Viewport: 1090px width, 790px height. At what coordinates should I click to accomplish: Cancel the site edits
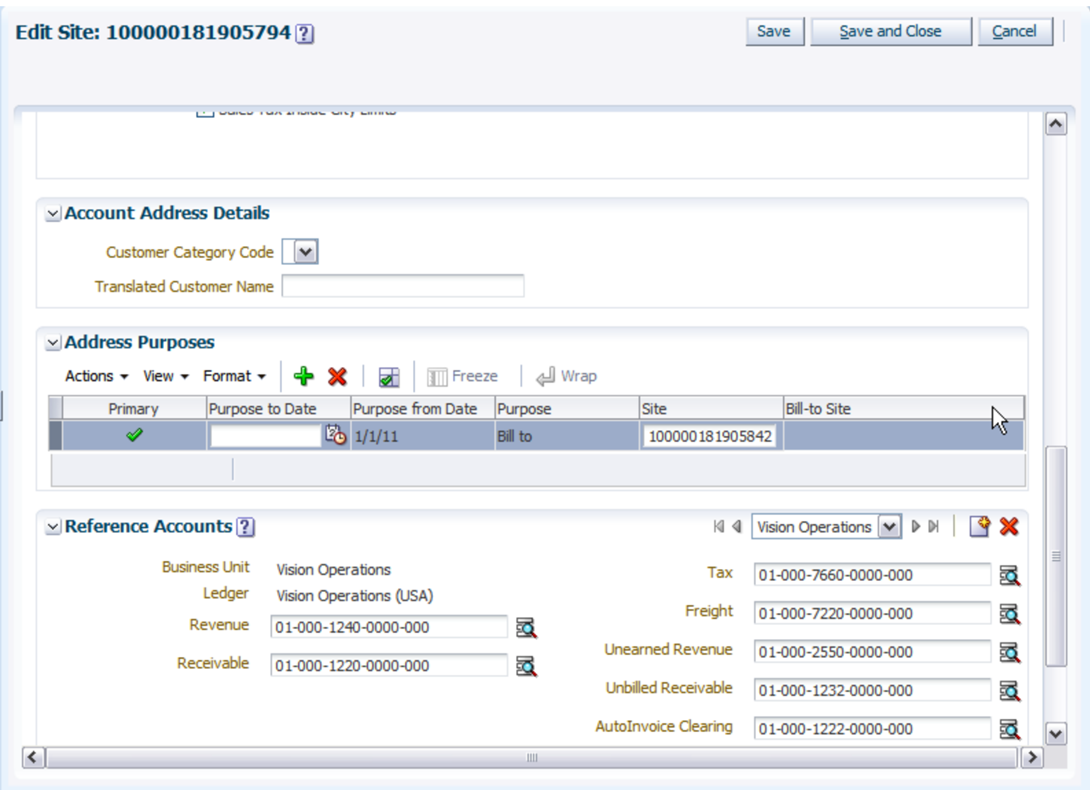coord(1014,31)
